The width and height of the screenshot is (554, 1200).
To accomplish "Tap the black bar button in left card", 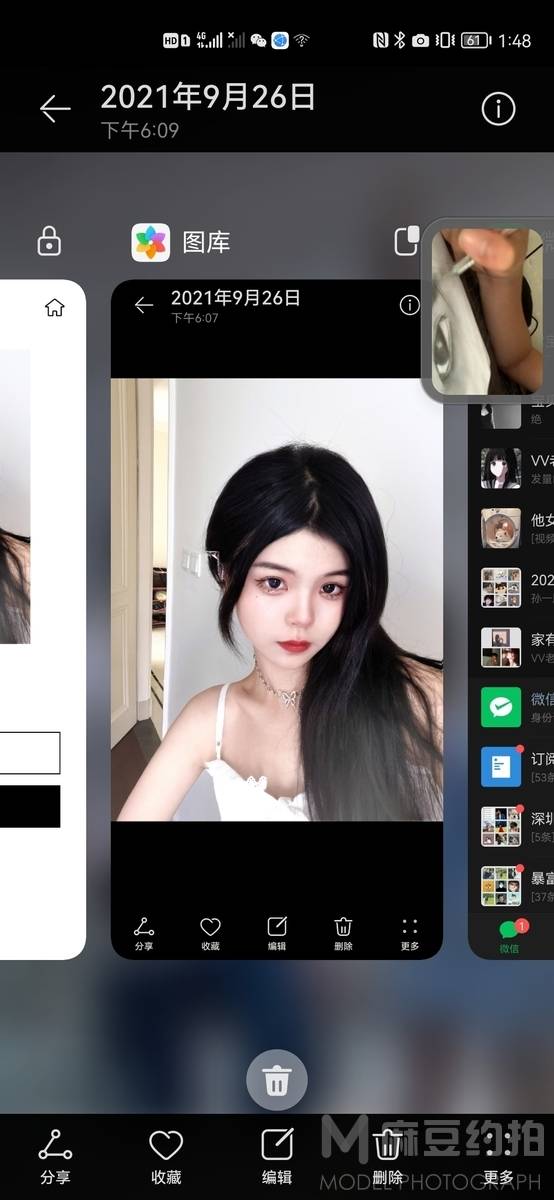I will click(30, 806).
